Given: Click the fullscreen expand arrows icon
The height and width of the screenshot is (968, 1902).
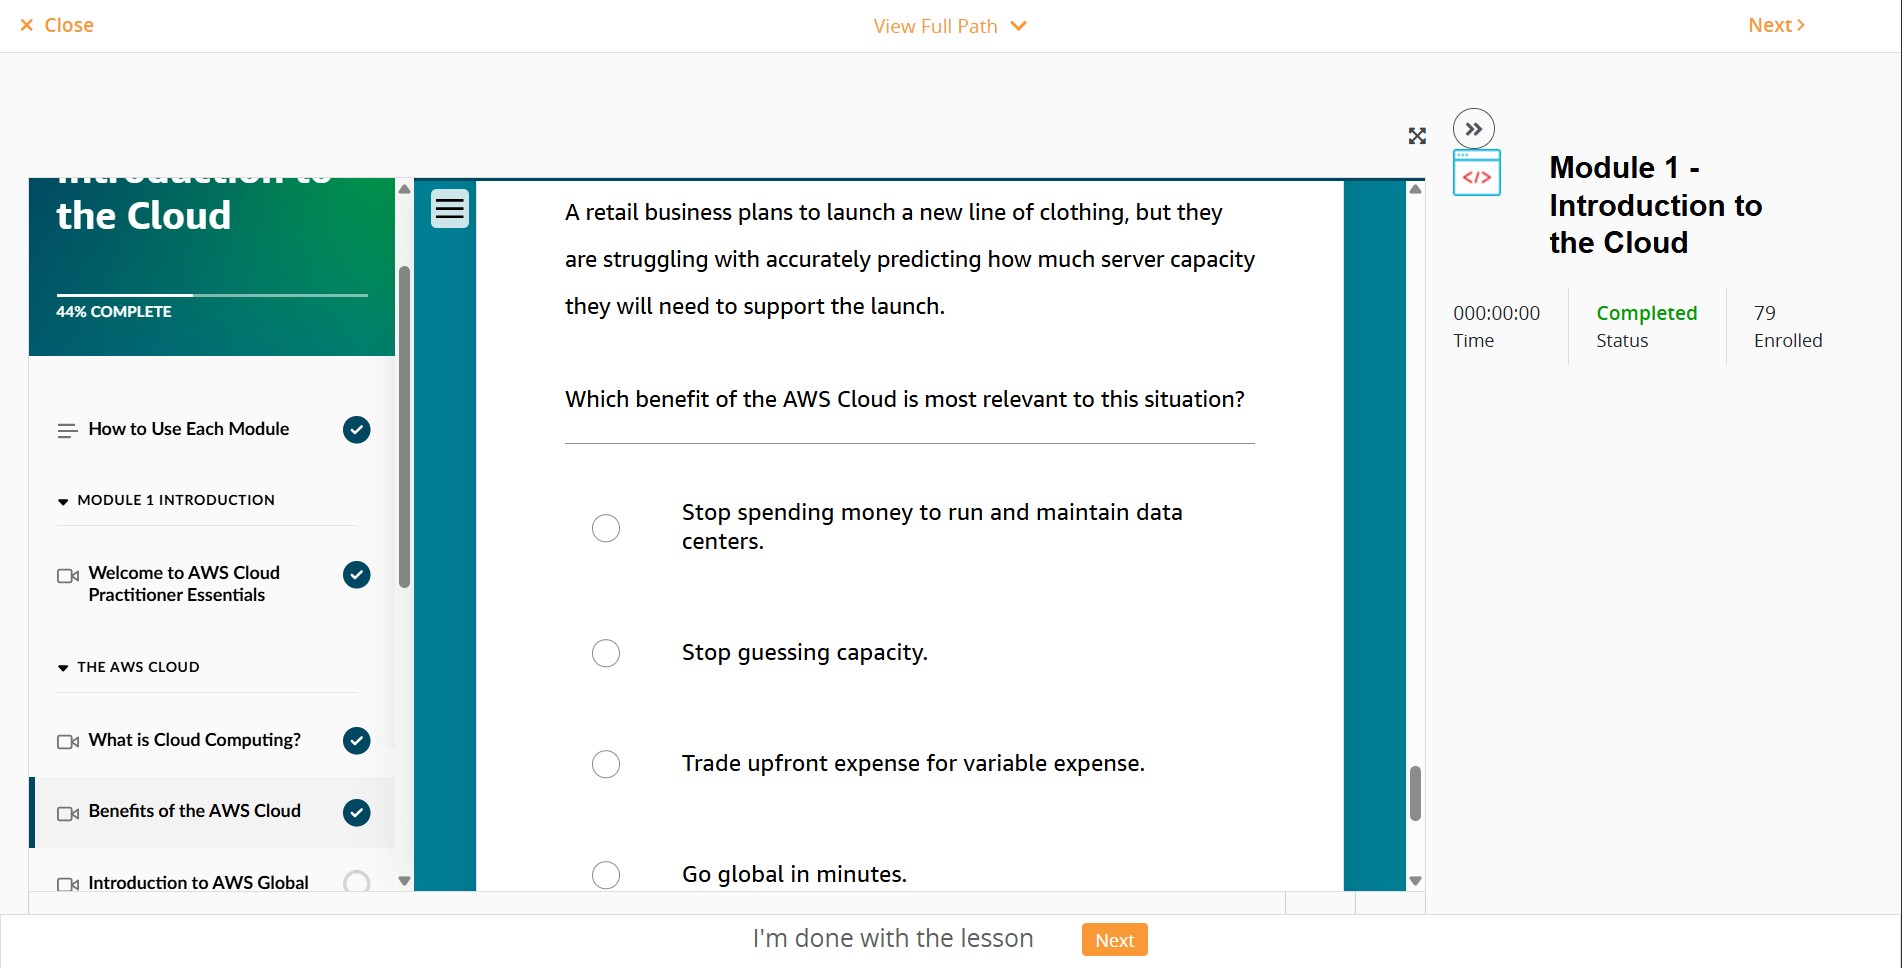Looking at the screenshot, I should (x=1417, y=136).
